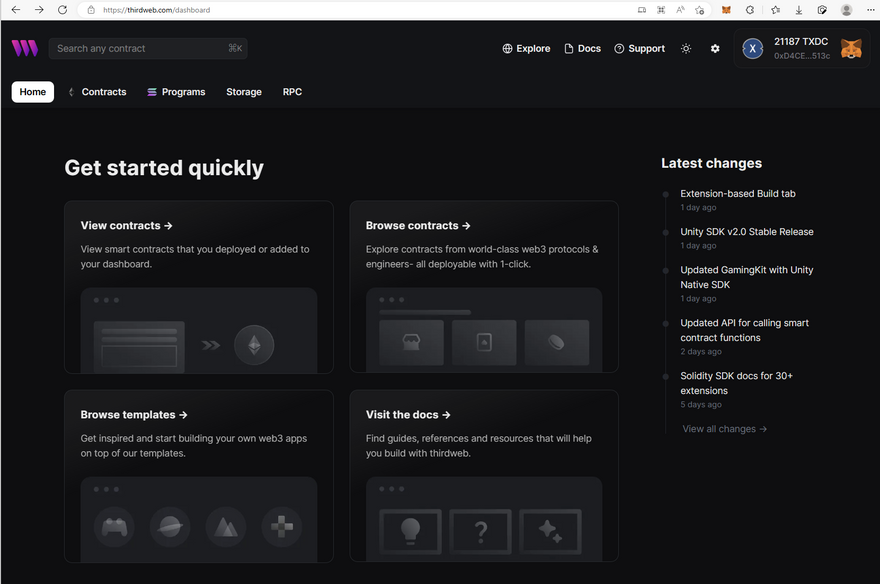
Task: Switch to the Storage tab
Action: [244, 92]
